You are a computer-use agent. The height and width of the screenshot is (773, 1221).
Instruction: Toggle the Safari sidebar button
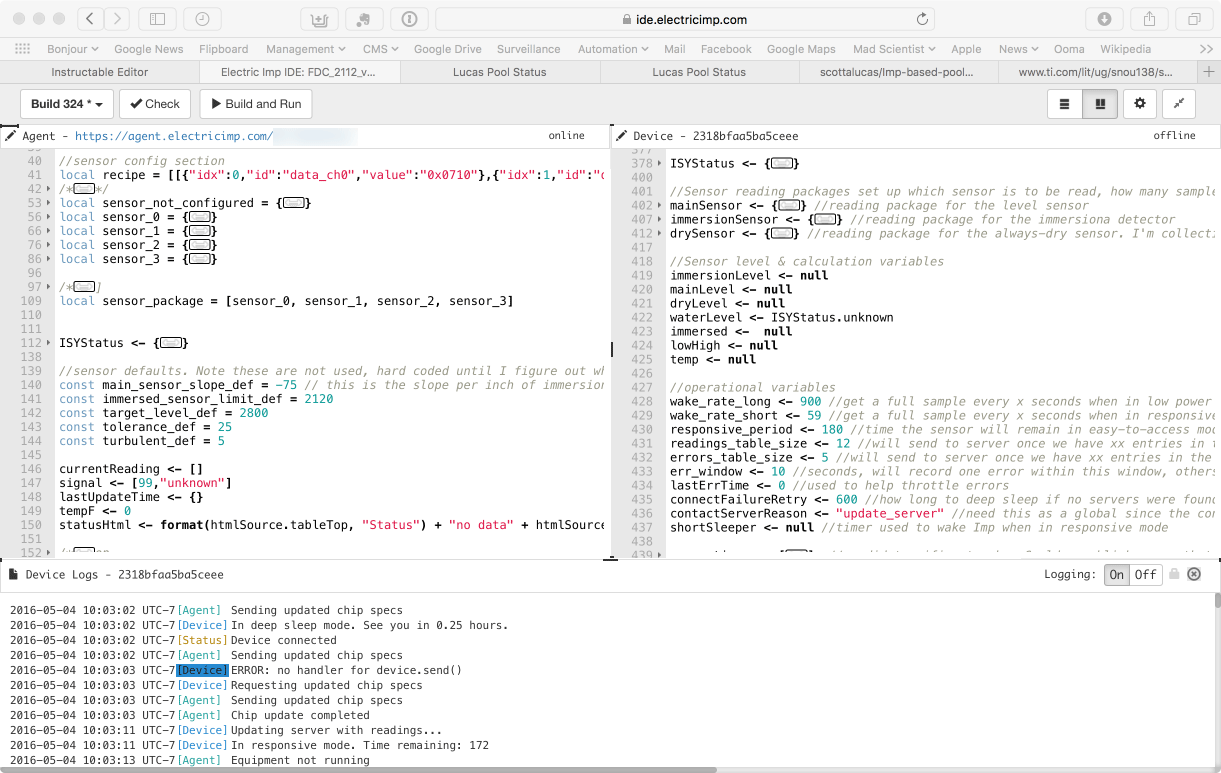click(157, 19)
